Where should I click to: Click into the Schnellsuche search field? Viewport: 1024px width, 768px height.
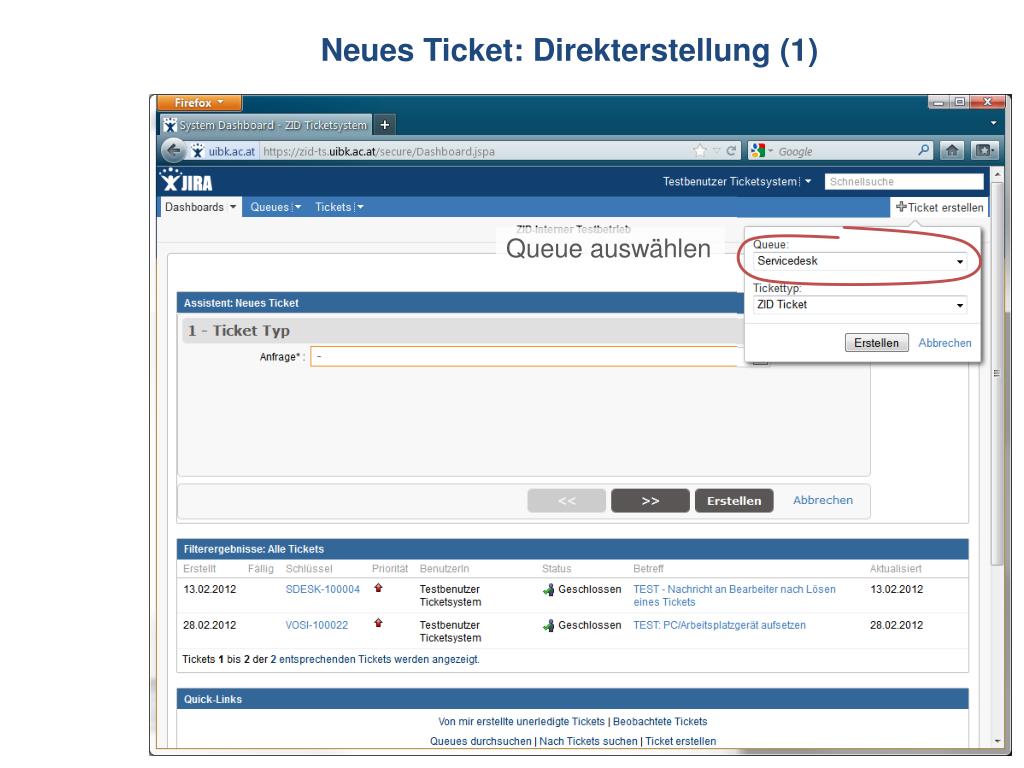pyautogui.click(x=904, y=182)
